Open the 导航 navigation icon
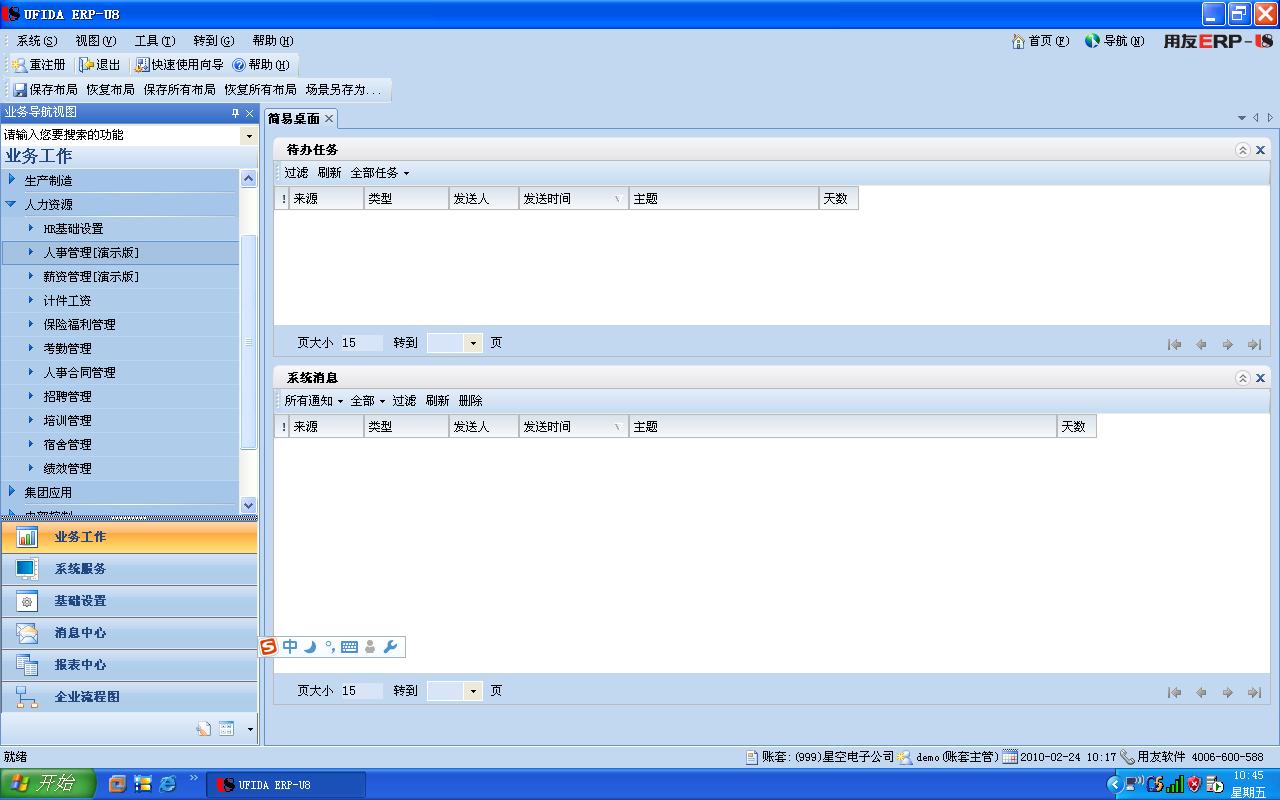 (x=1092, y=41)
